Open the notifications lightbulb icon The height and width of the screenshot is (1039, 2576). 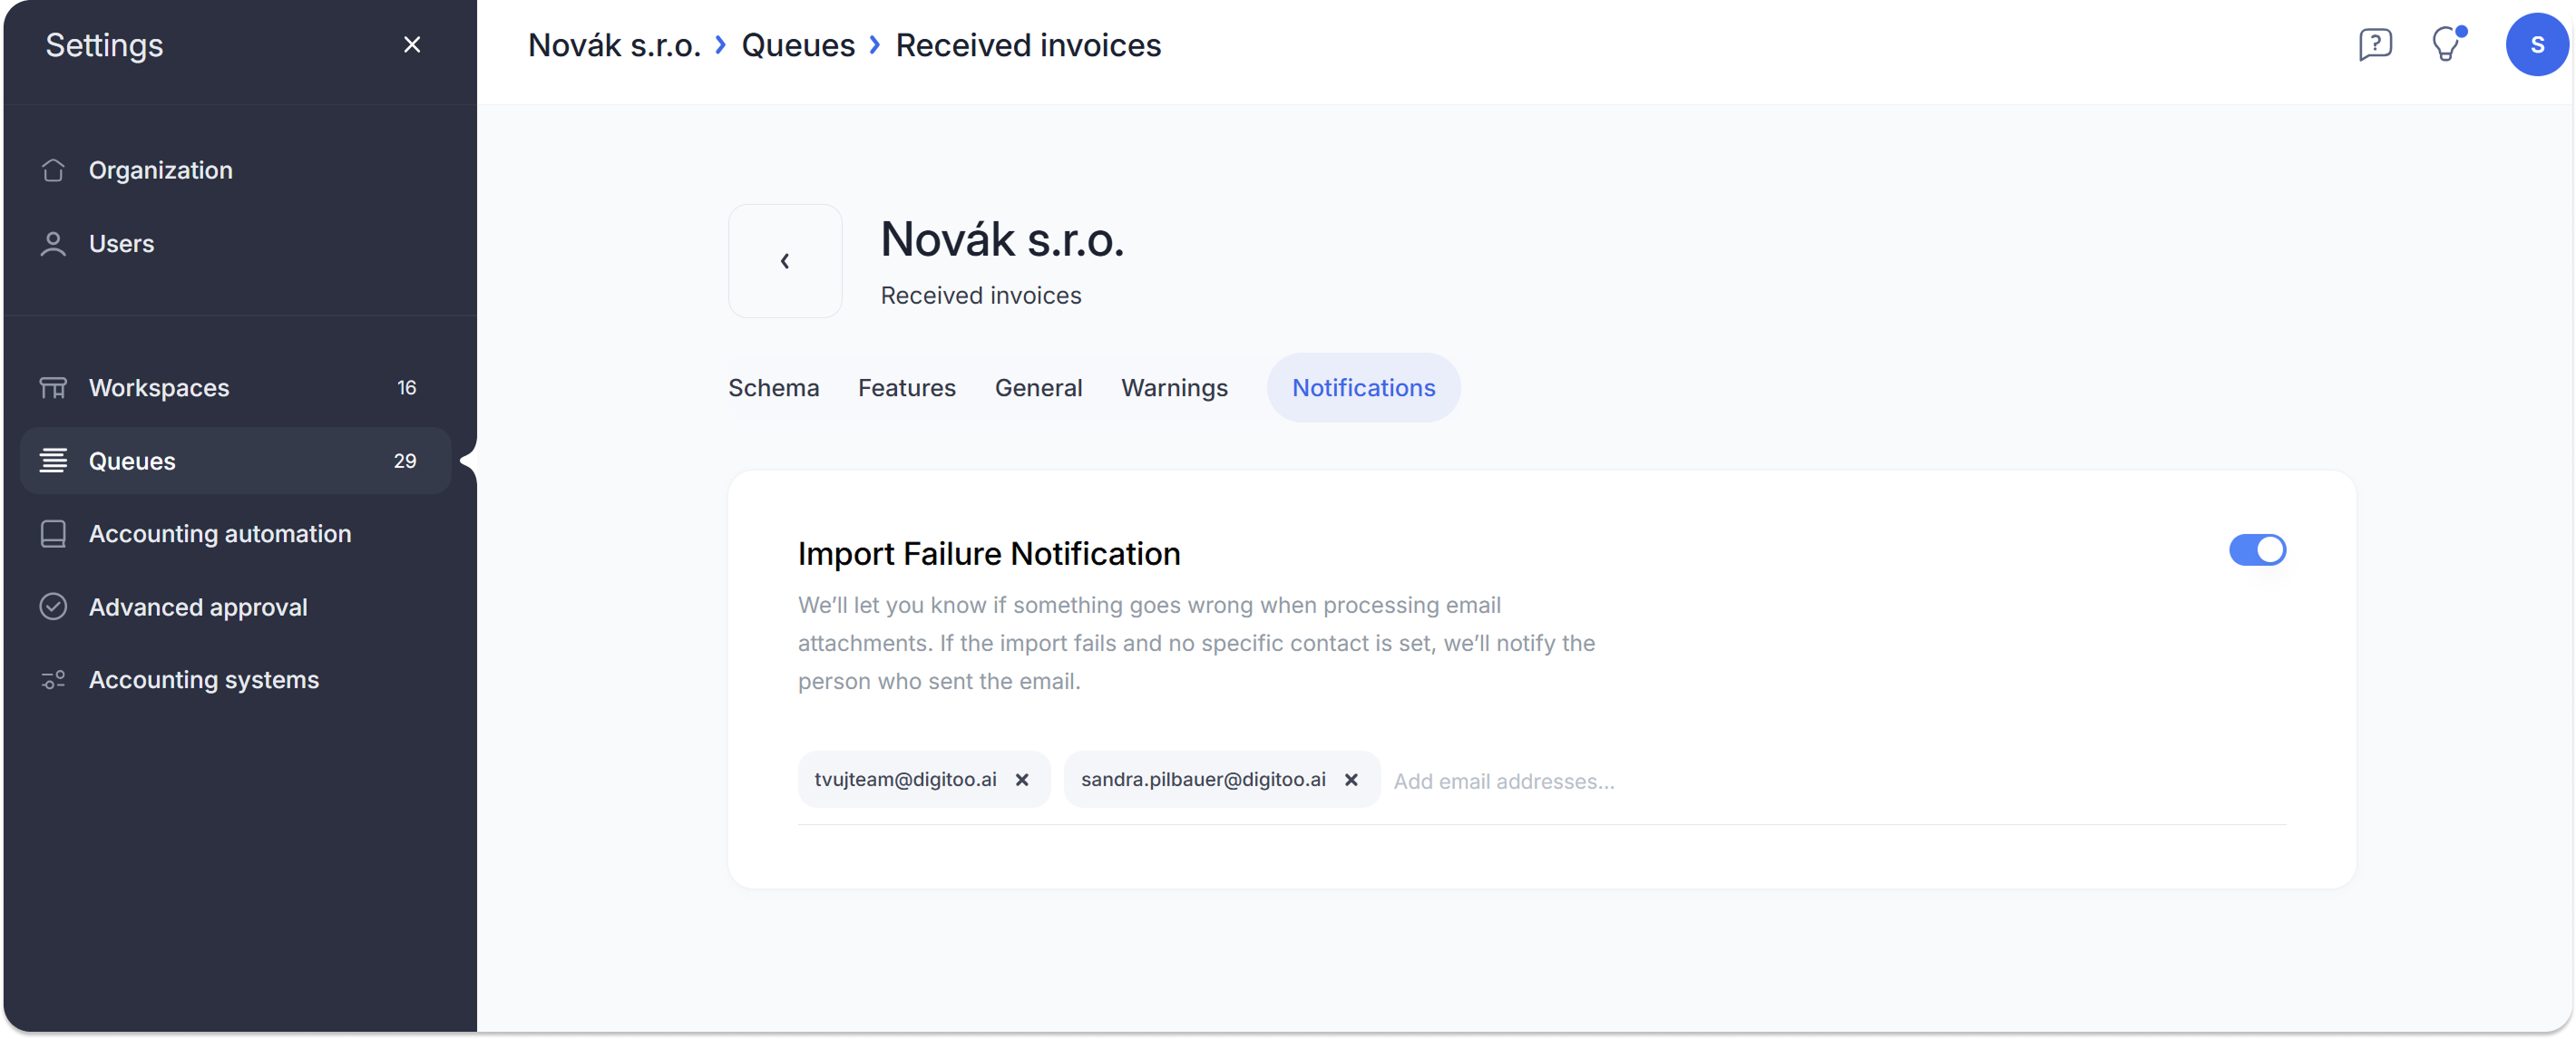pos(2447,44)
